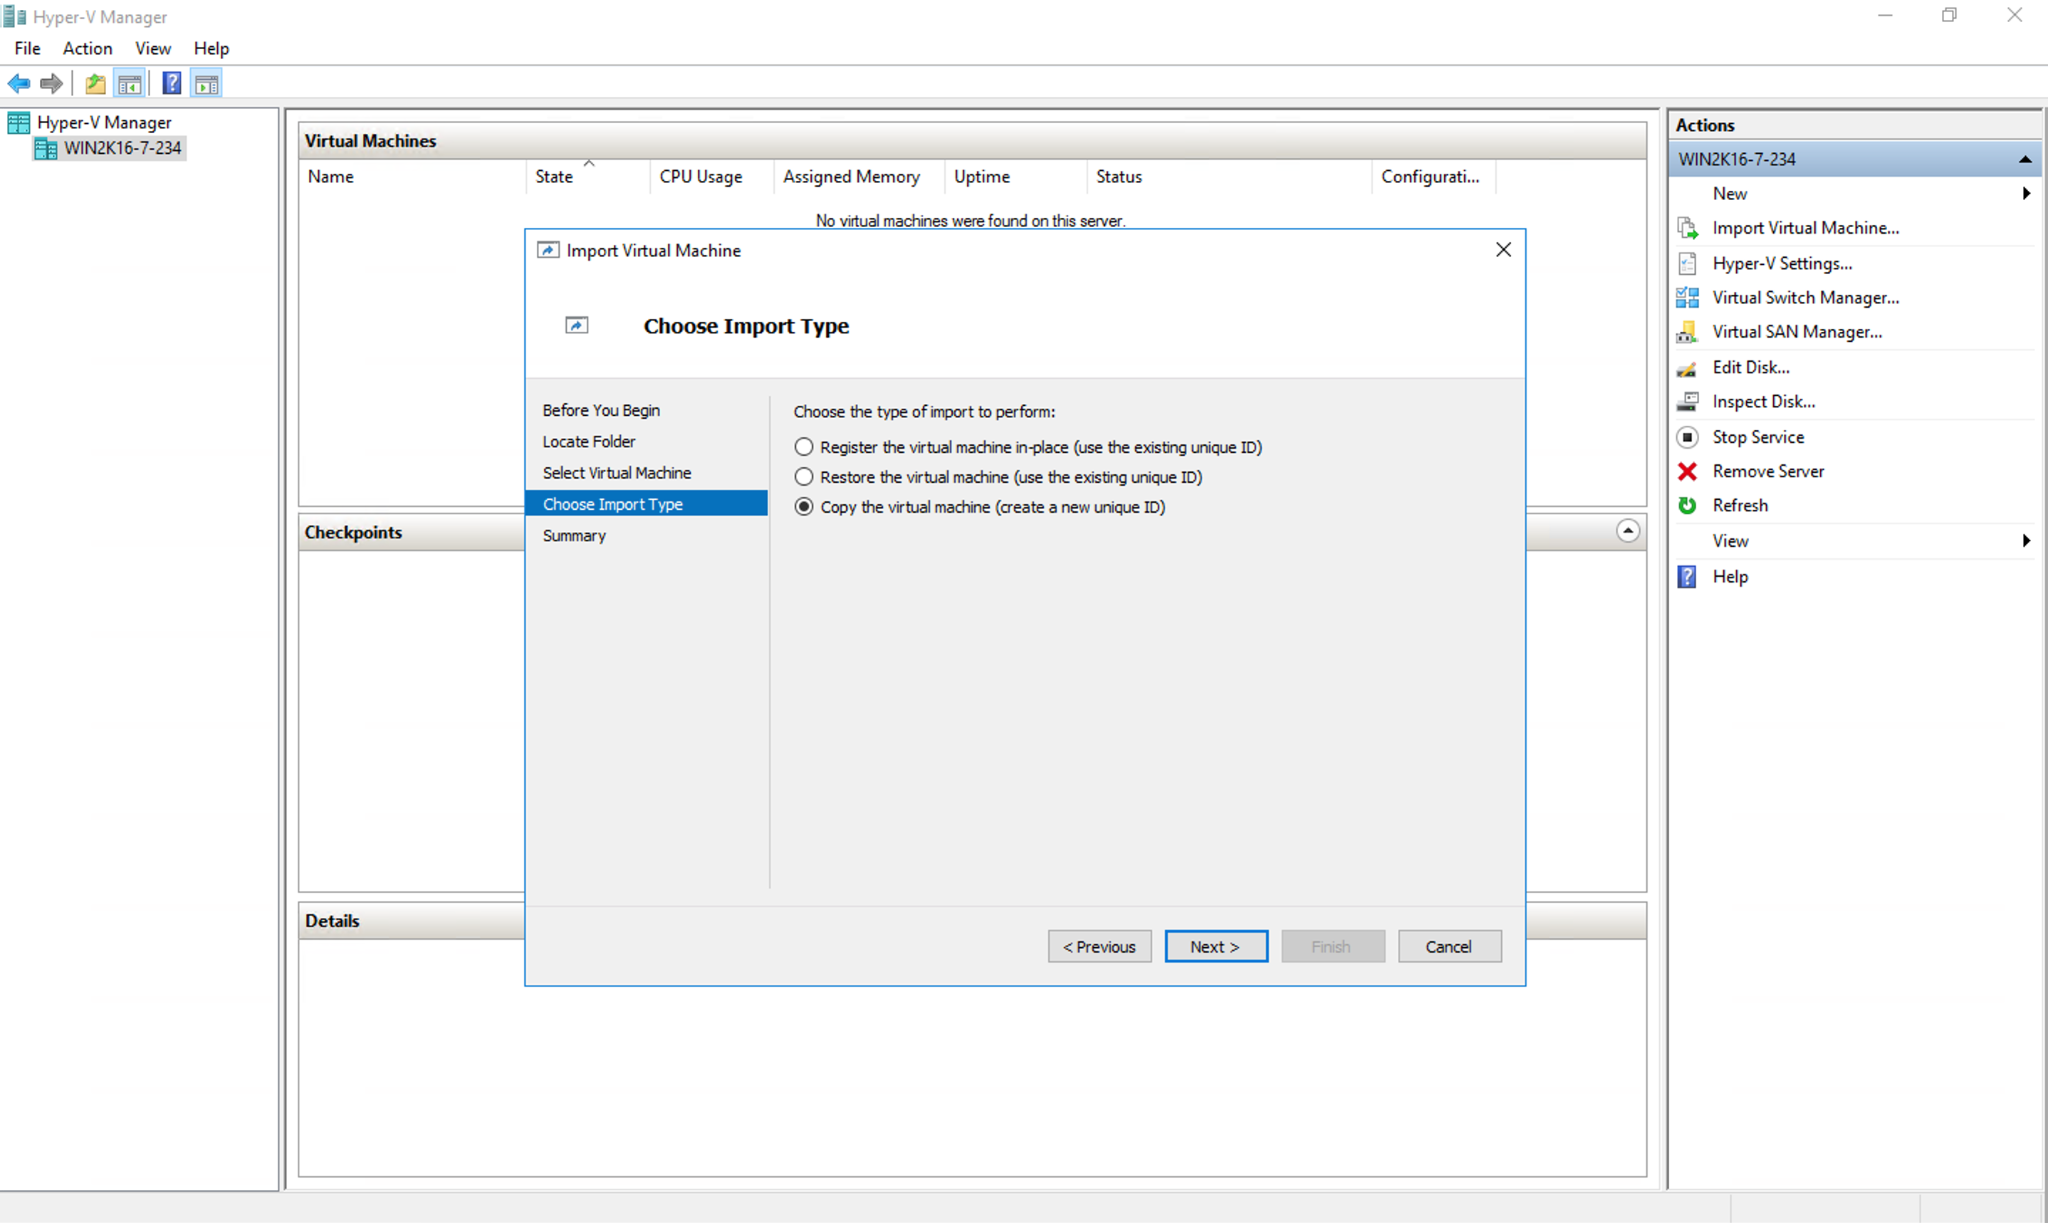The height and width of the screenshot is (1223, 2048).
Task: Collapse the Checkpoints pane with round arrow
Action: click(1628, 531)
